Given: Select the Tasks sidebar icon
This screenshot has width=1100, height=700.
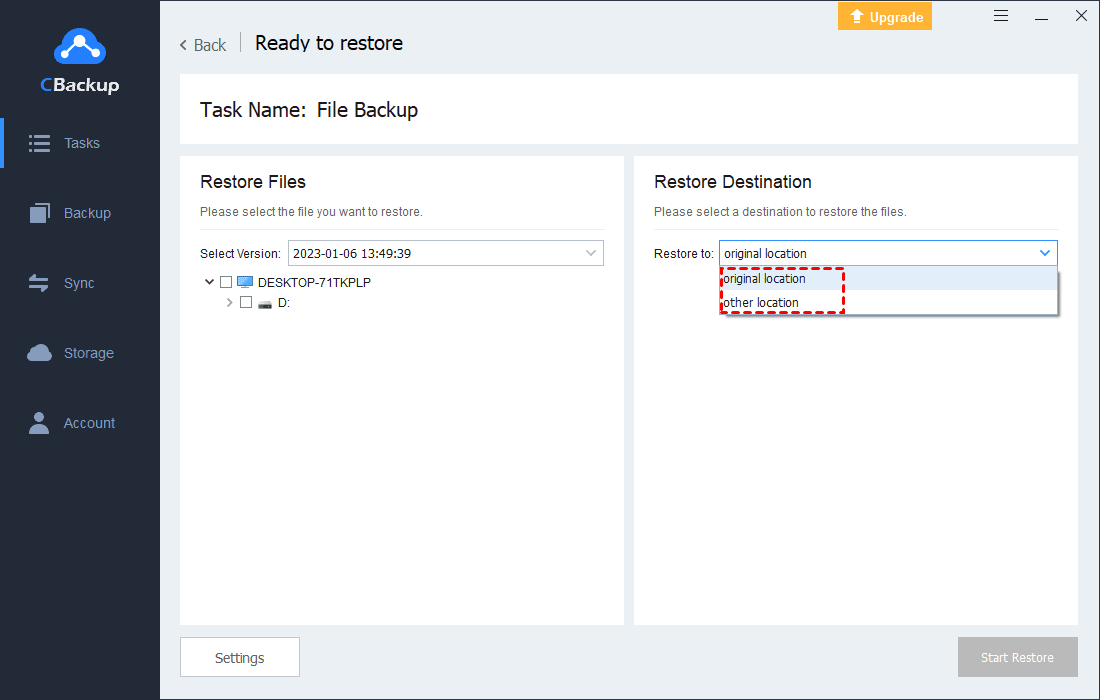Looking at the screenshot, I should [38, 142].
